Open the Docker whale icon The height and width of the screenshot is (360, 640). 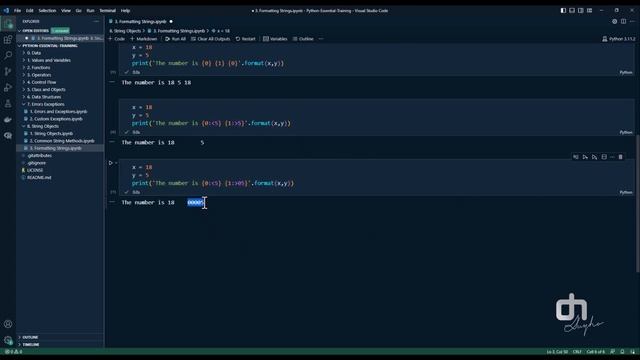coord(8,119)
